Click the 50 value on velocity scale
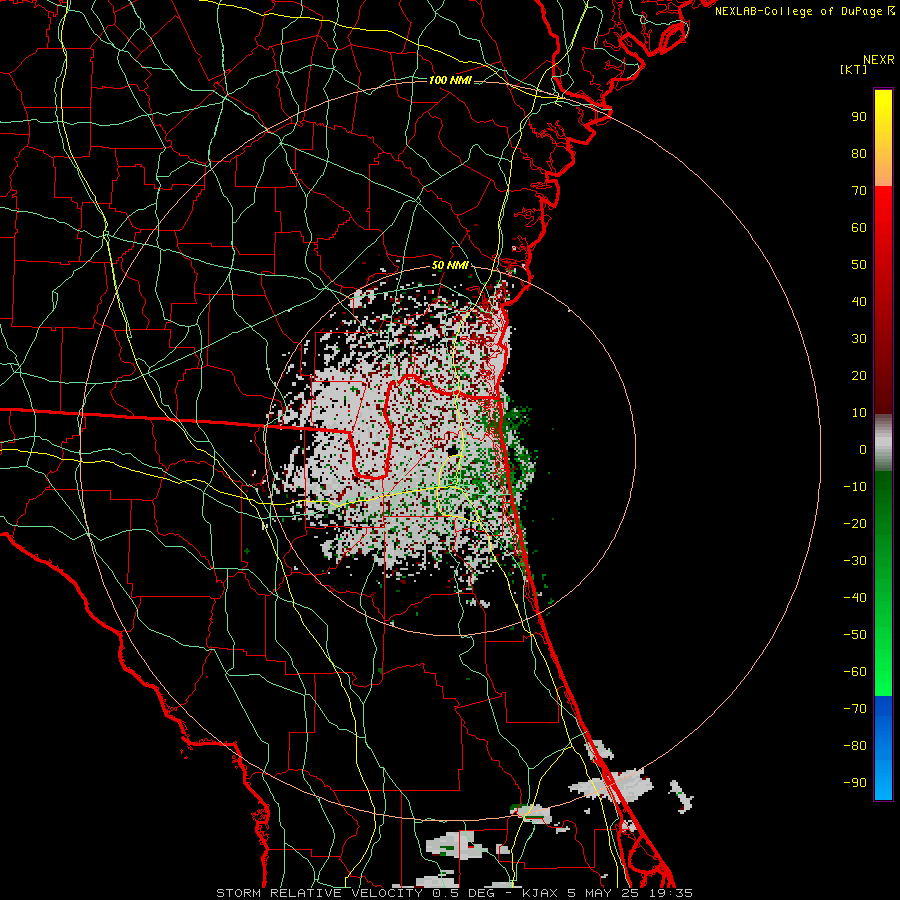 tap(859, 265)
